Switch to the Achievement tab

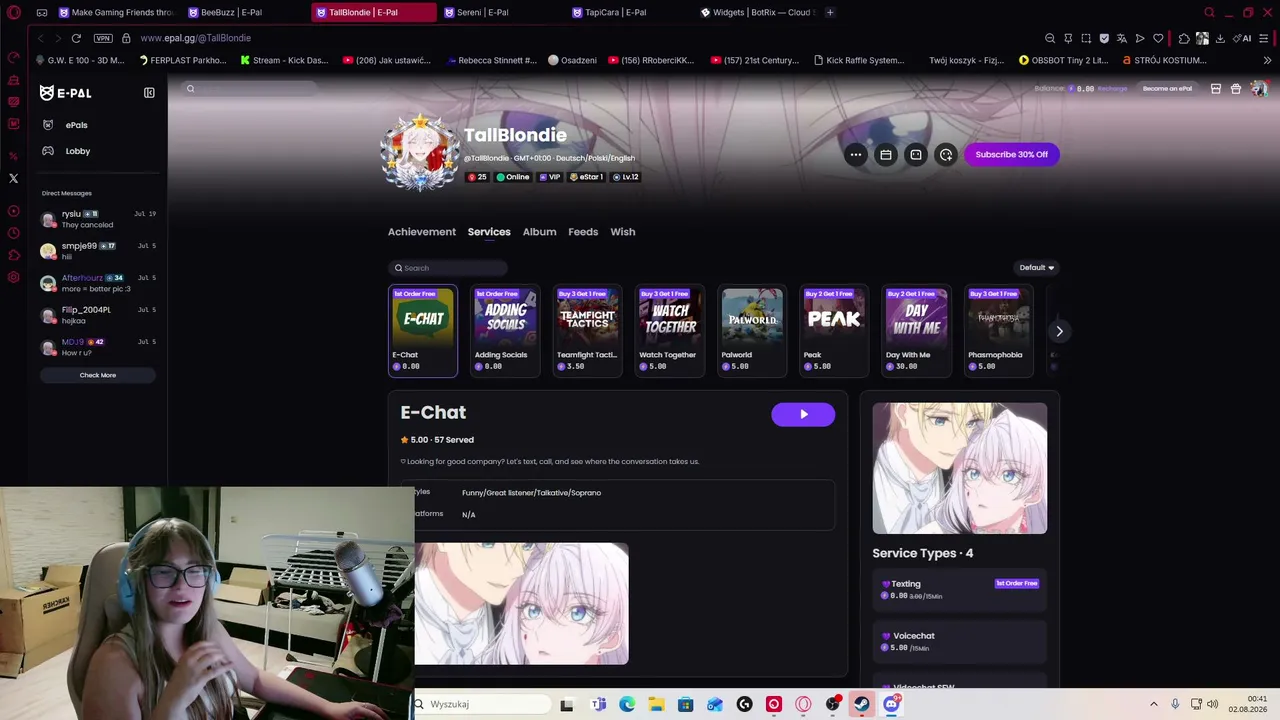422,232
